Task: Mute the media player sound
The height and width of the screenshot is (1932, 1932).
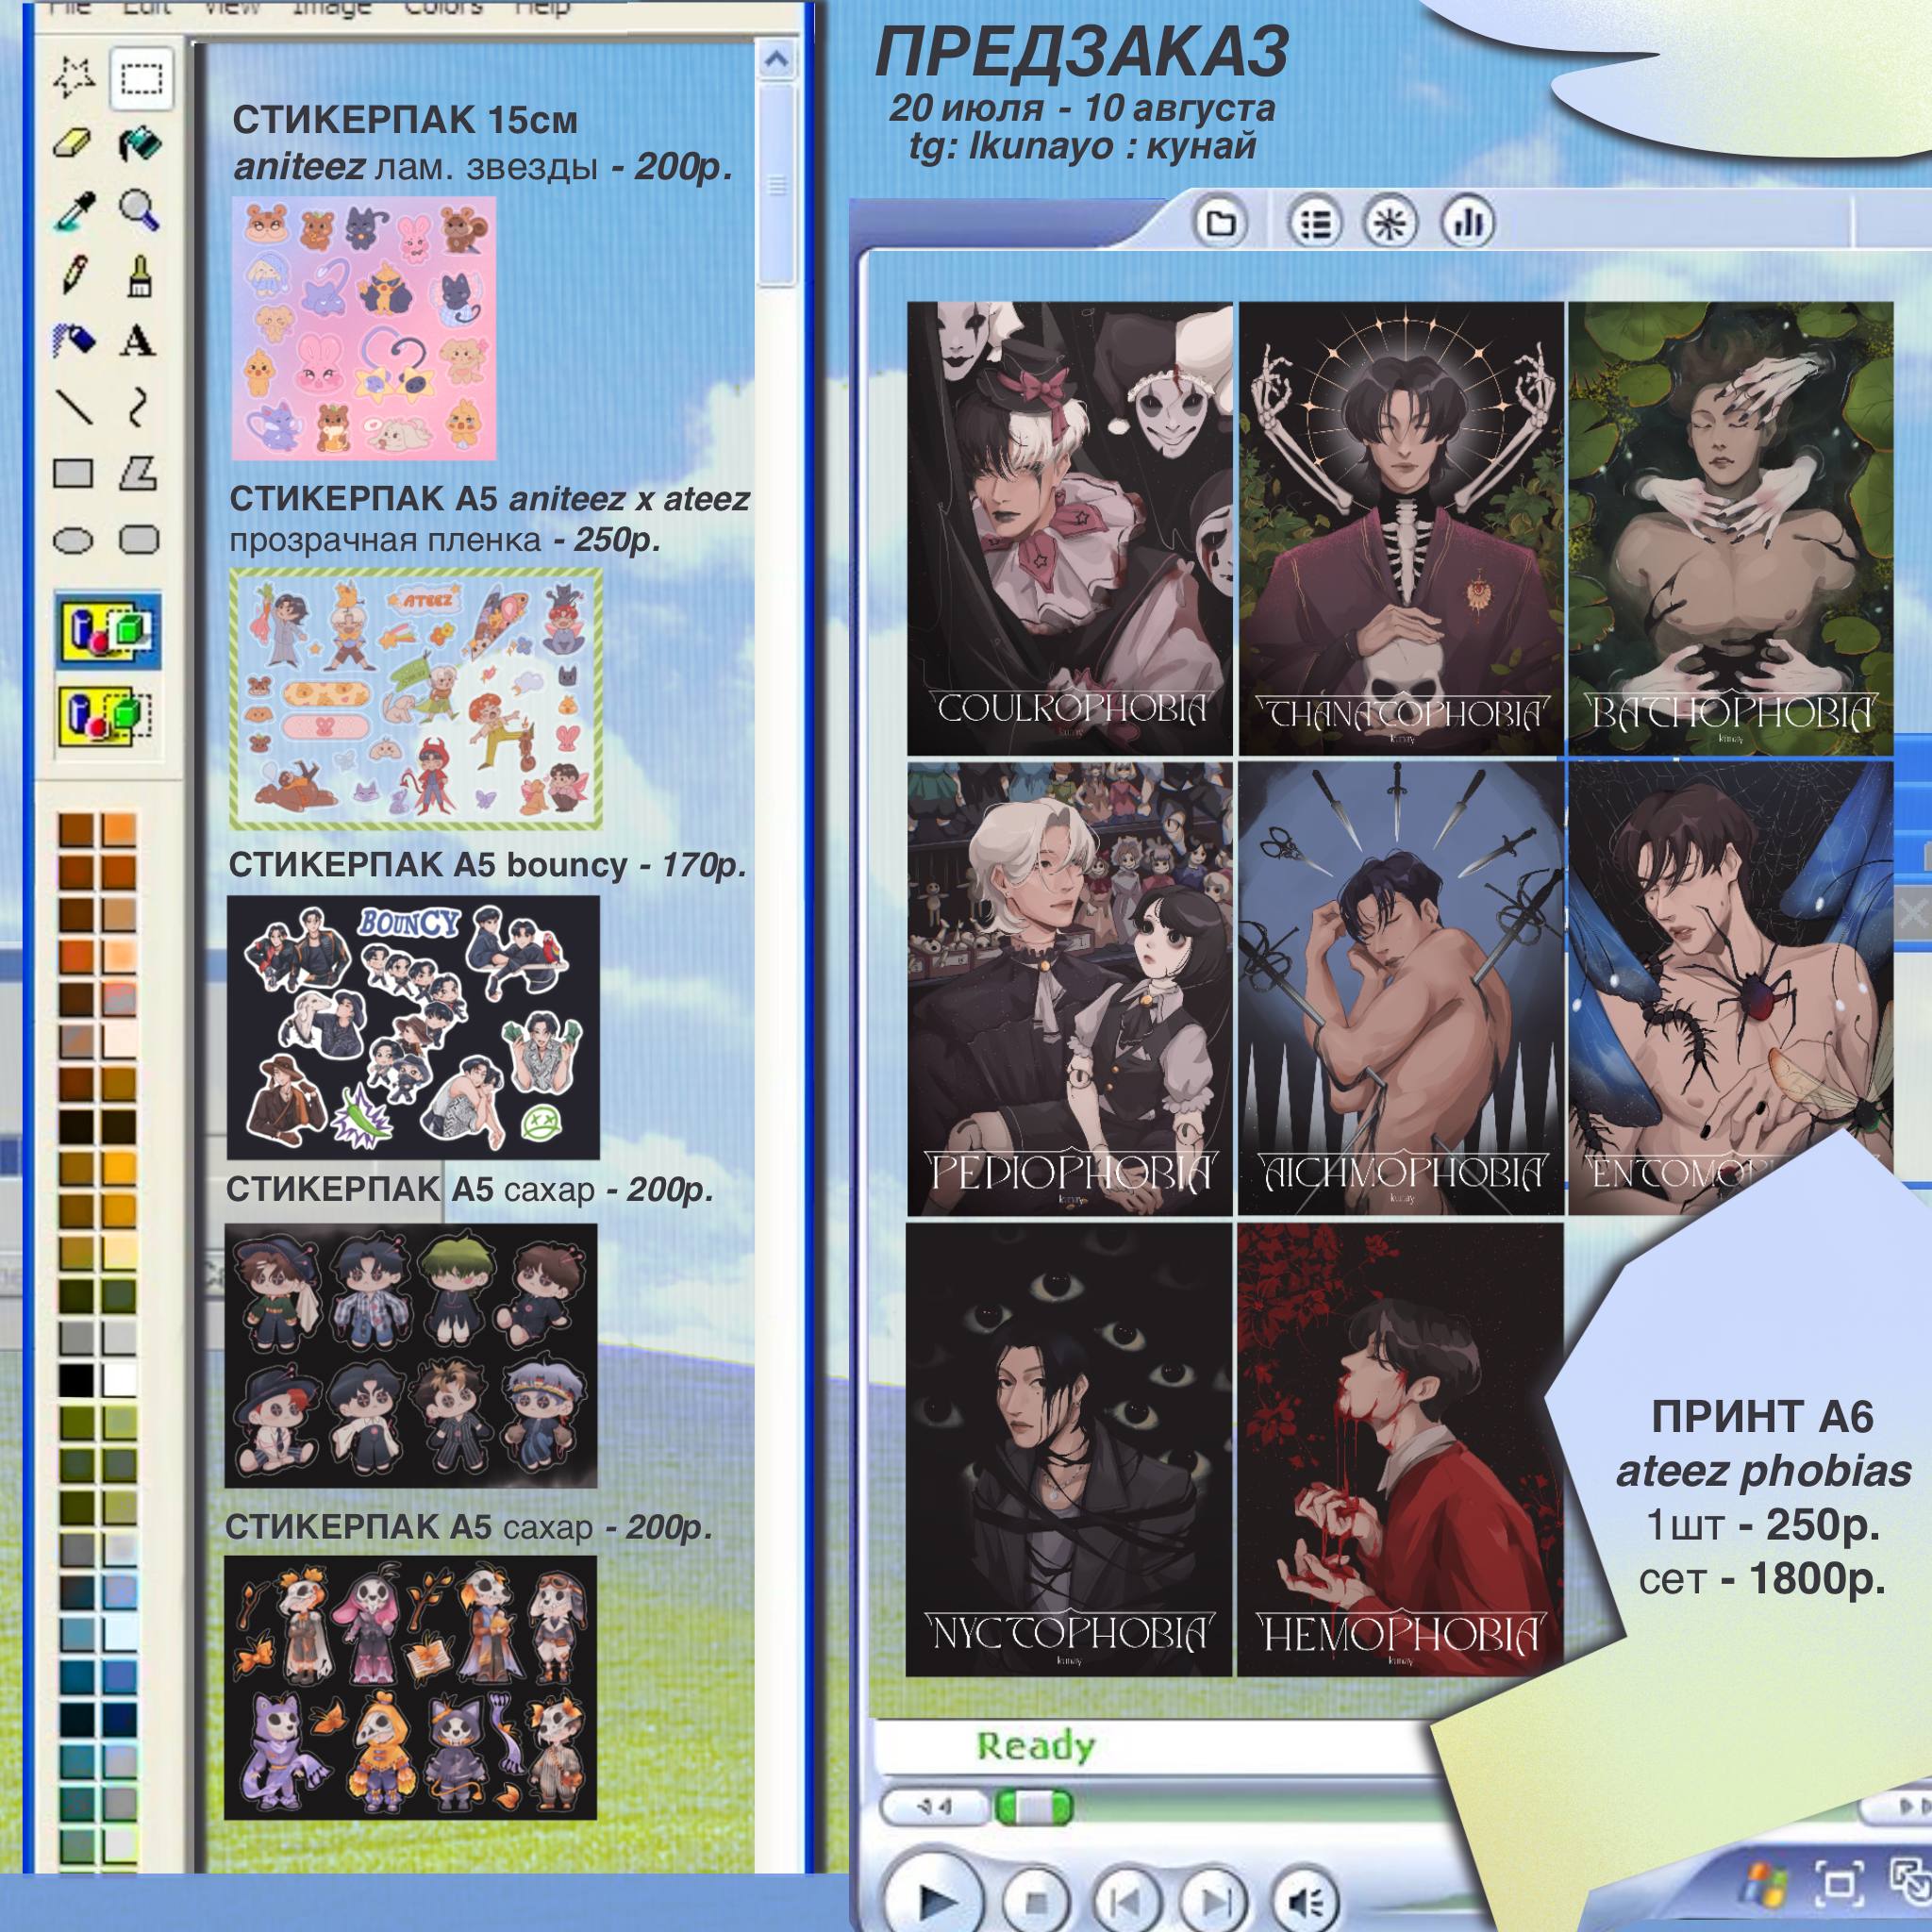Action: click(1305, 1900)
